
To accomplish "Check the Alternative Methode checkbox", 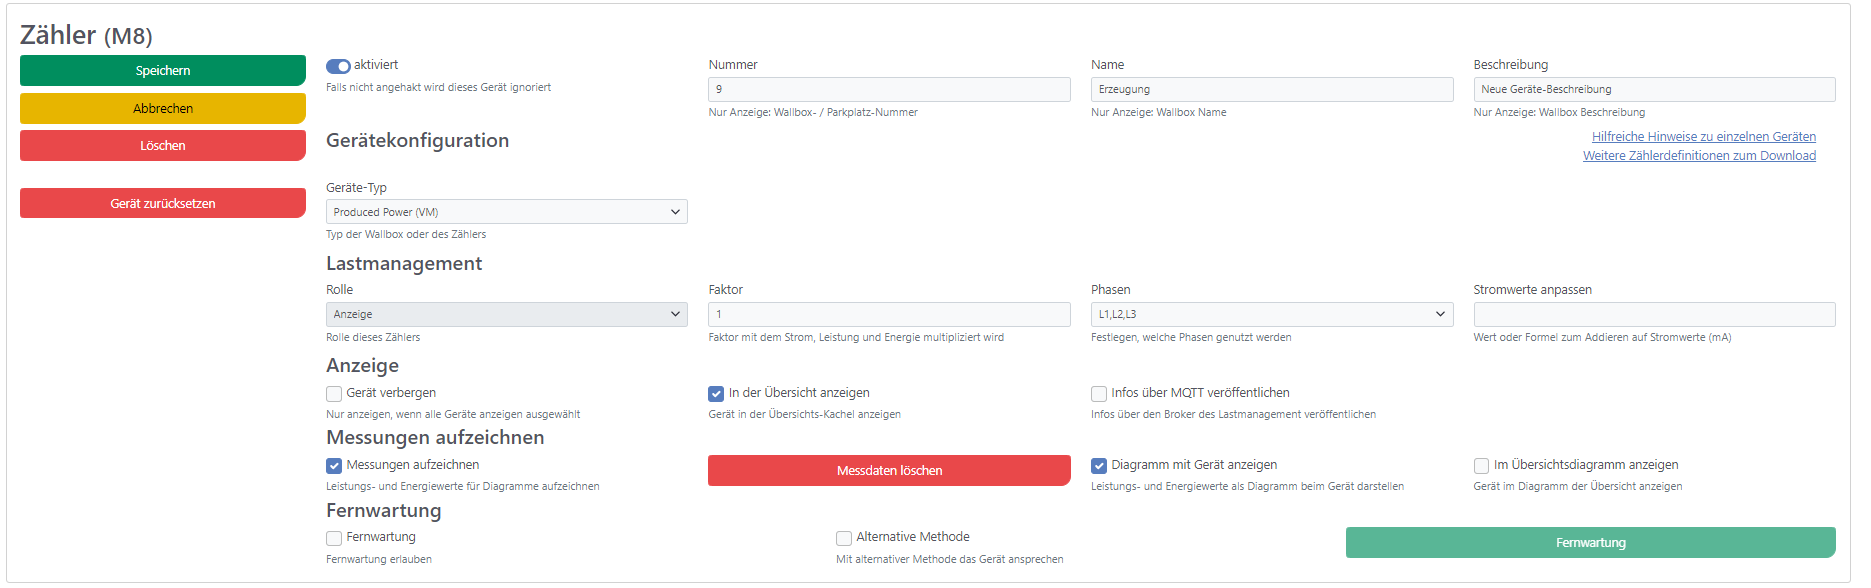I will (x=844, y=538).
